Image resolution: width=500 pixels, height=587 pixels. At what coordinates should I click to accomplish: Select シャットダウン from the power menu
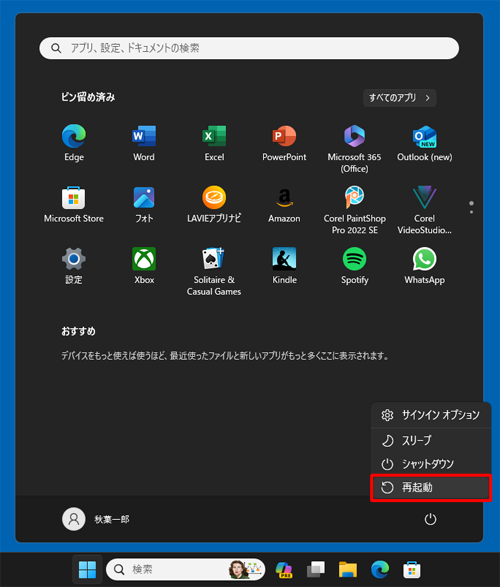(x=431, y=464)
